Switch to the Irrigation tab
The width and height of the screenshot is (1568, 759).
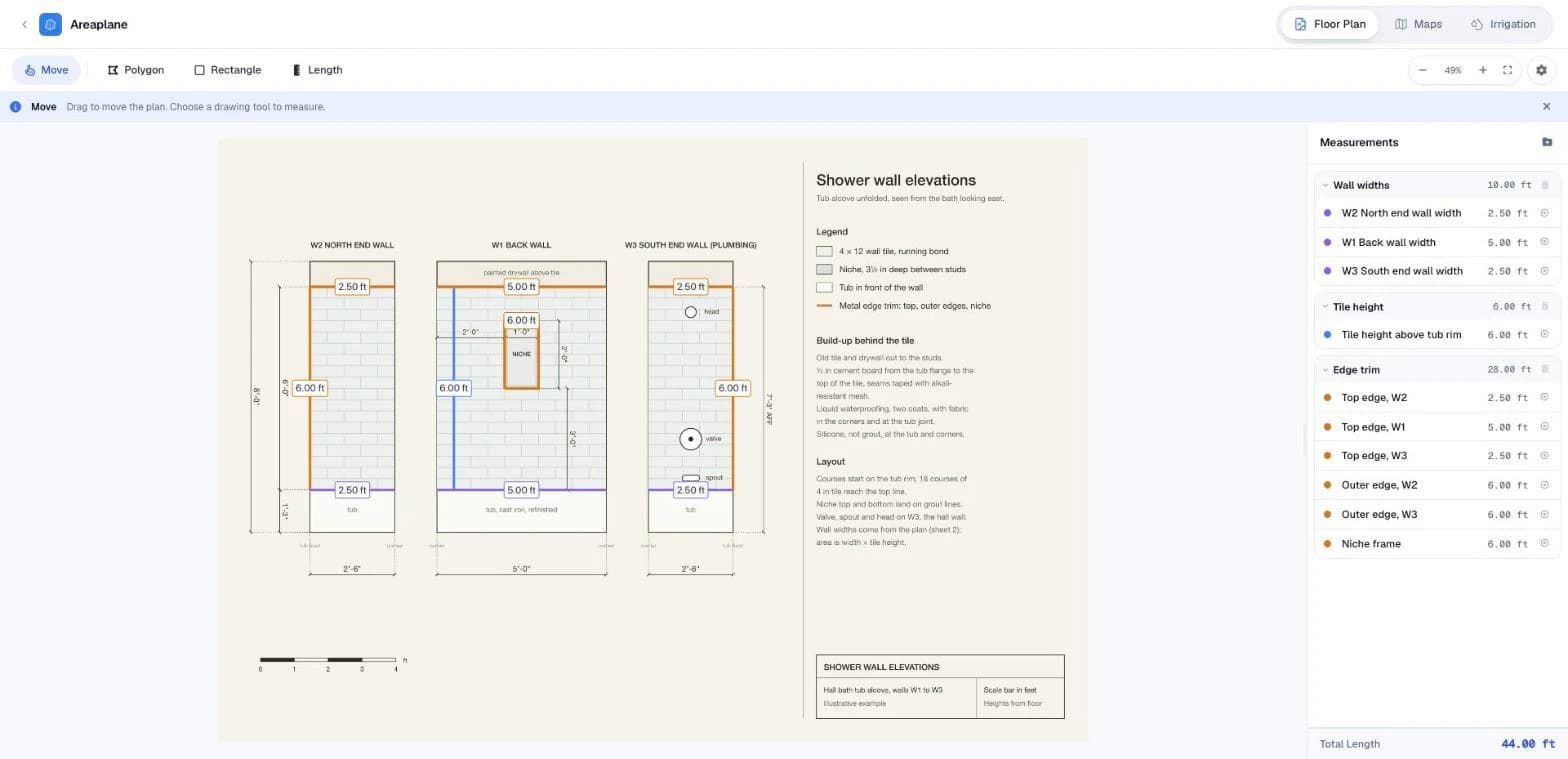(x=1503, y=24)
